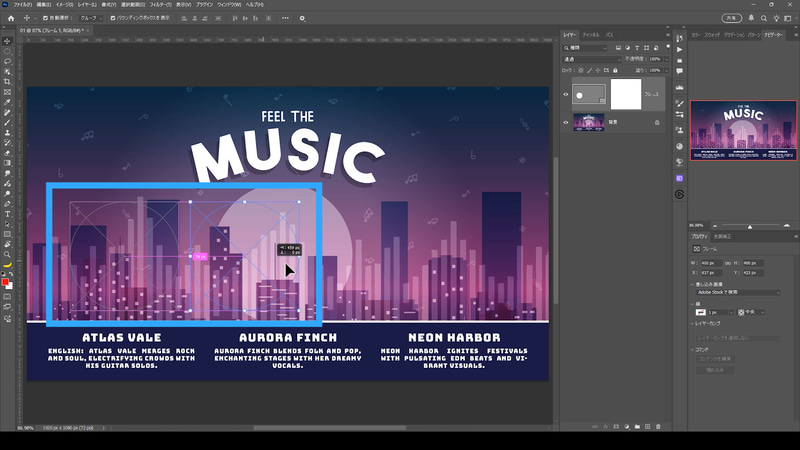This screenshot has height=450, width=800.
Task: Switch to the チャンネル (Channels) tab
Action: point(592,34)
